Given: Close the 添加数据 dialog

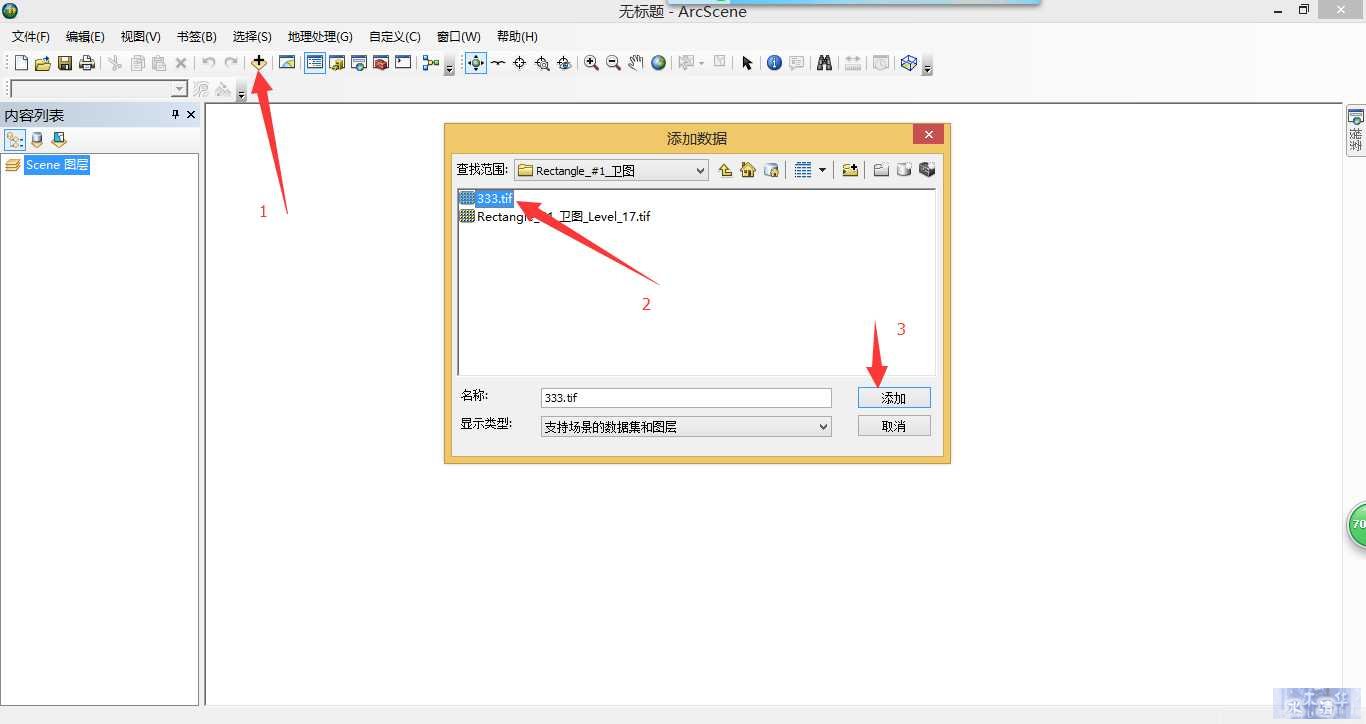Looking at the screenshot, I should pos(928,135).
